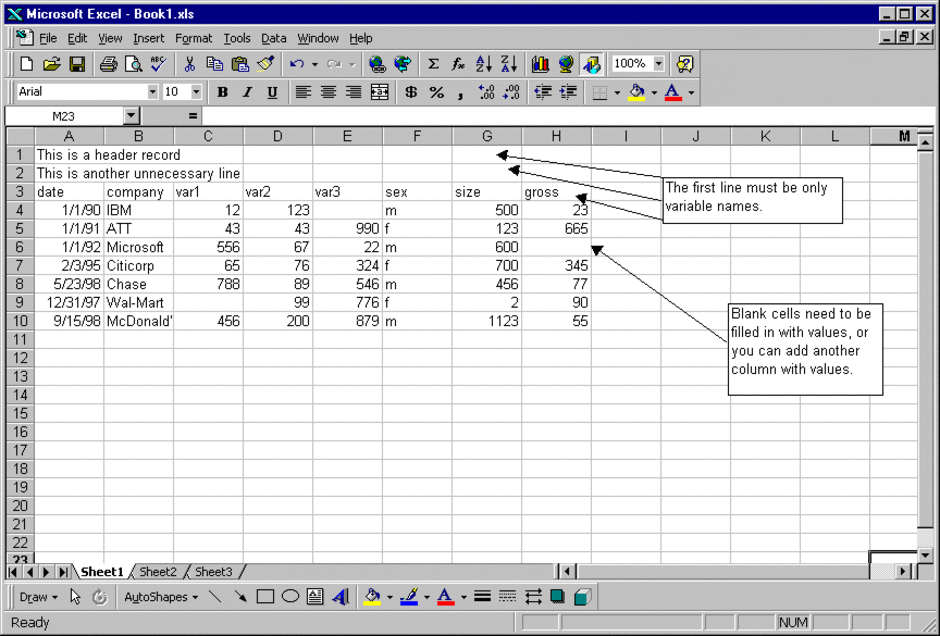Click the AutoSum sigma icon

pyautogui.click(x=433, y=64)
